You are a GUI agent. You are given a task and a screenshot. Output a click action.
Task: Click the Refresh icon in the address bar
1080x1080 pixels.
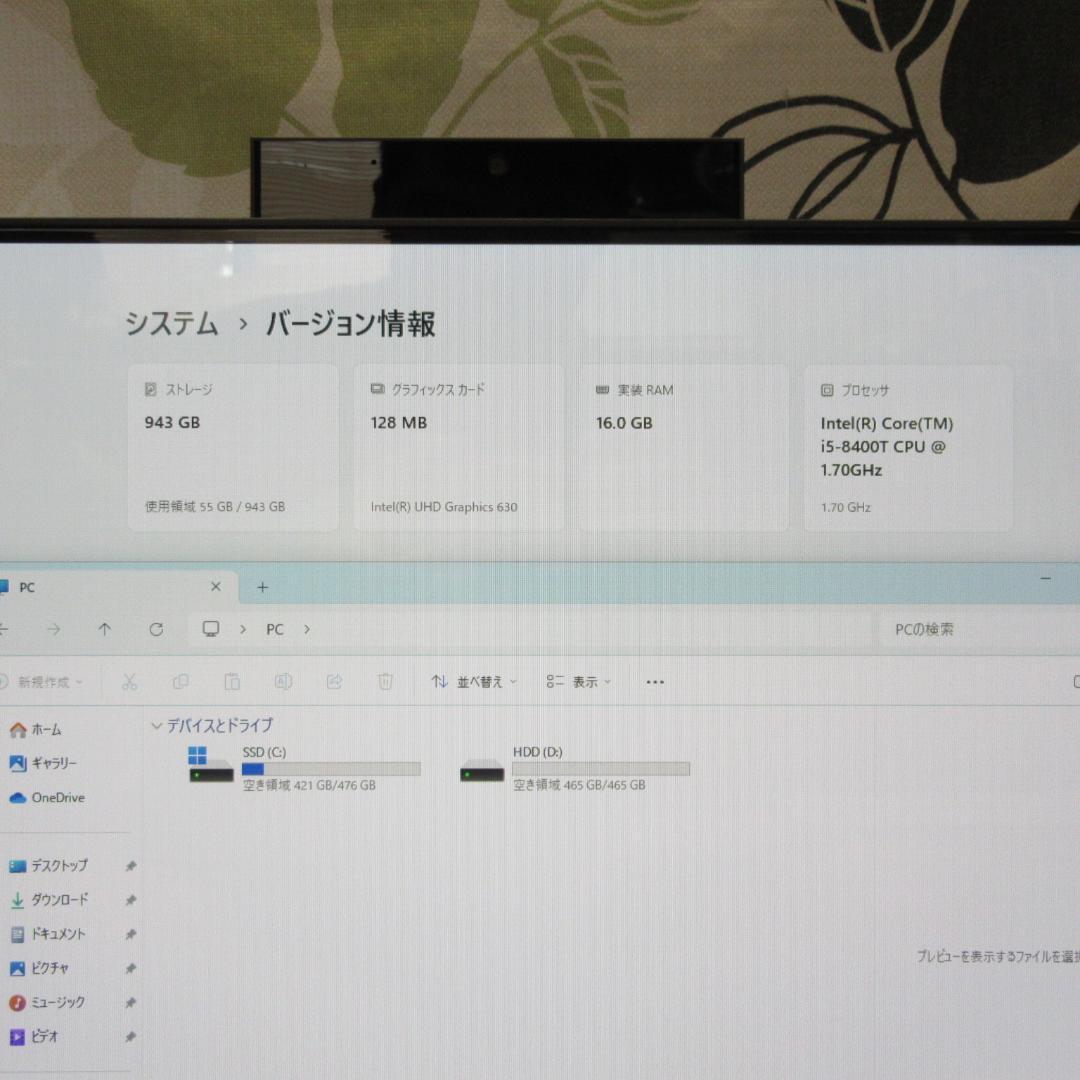pos(157,629)
